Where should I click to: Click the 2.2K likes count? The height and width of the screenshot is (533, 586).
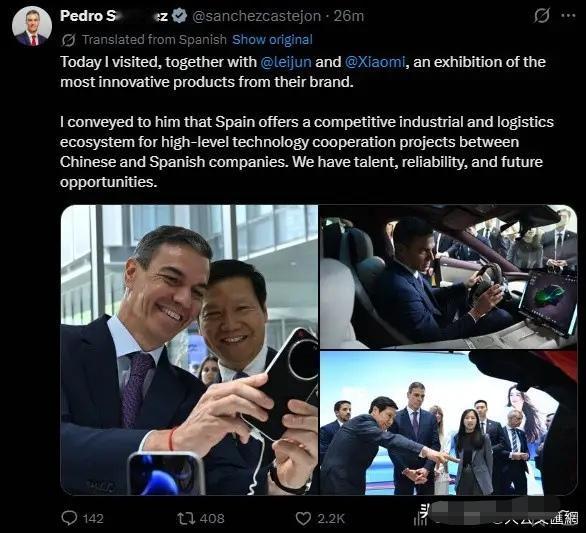pyautogui.click(x=330, y=518)
